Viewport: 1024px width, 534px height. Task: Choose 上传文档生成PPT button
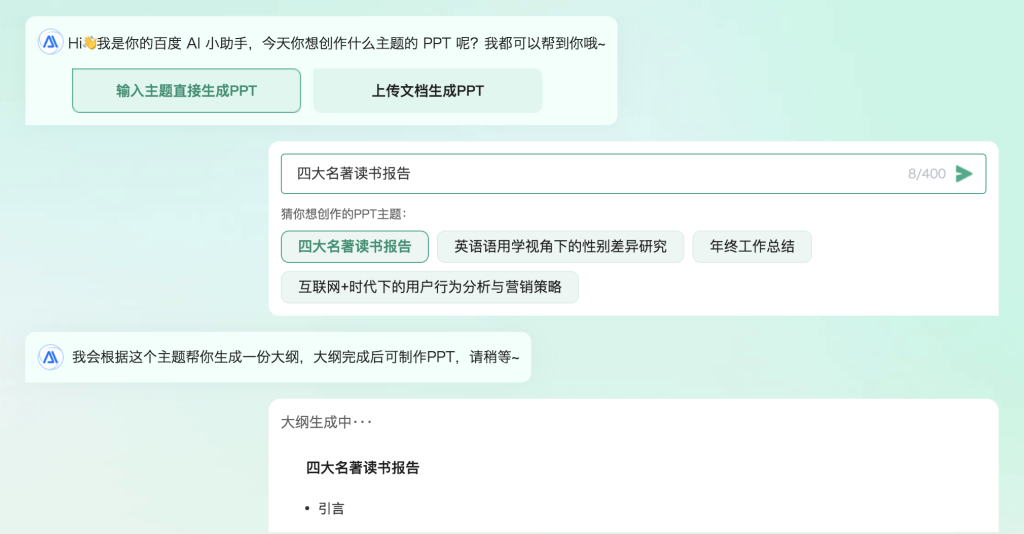pos(428,91)
